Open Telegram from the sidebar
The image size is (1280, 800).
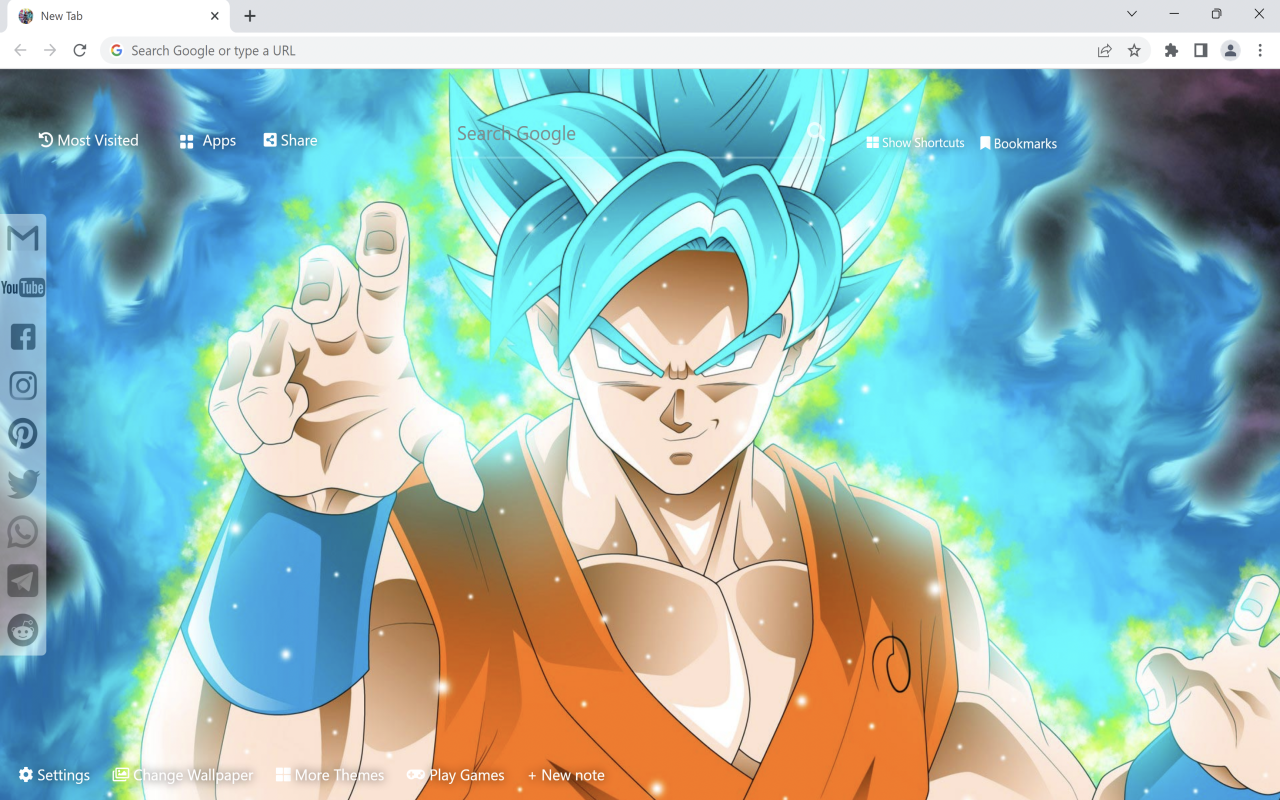point(23,581)
